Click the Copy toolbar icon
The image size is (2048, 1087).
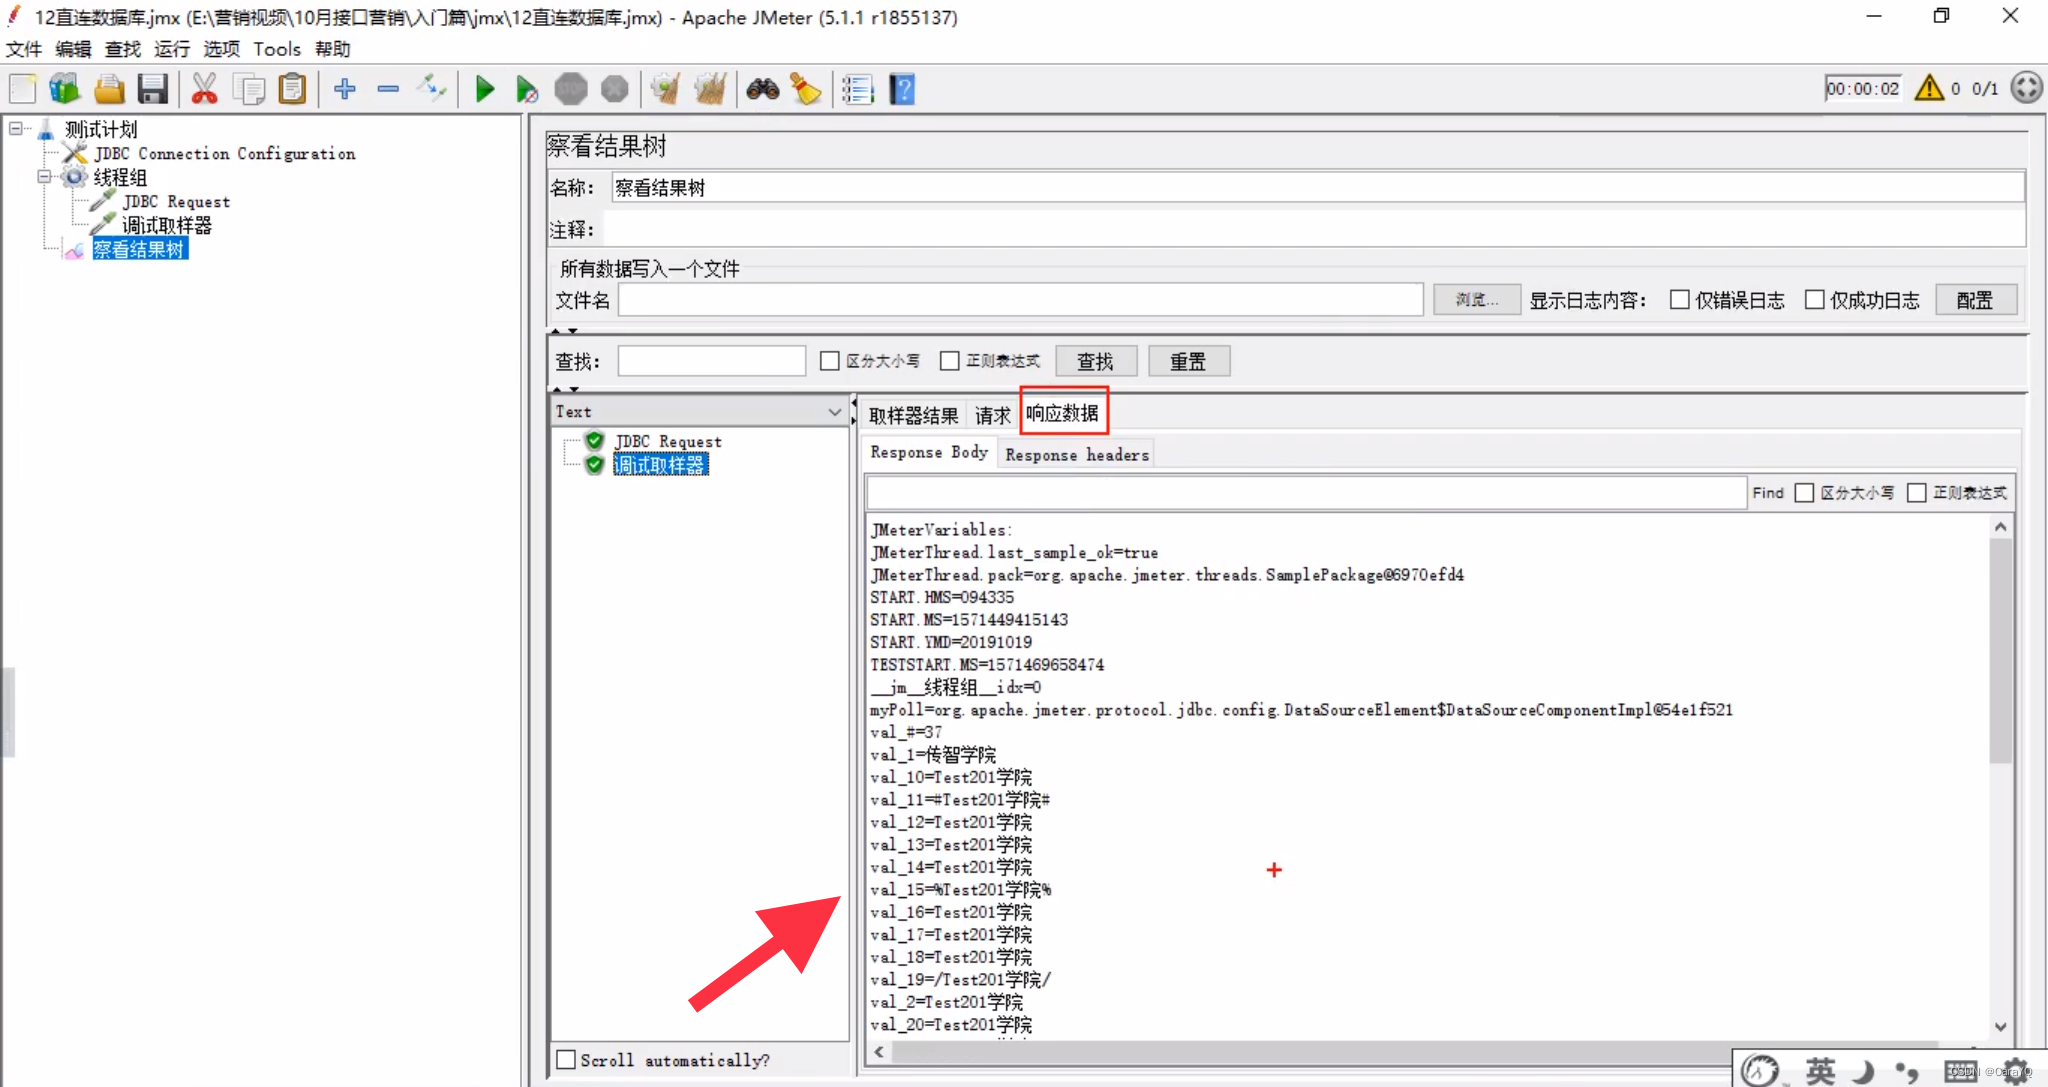248,89
